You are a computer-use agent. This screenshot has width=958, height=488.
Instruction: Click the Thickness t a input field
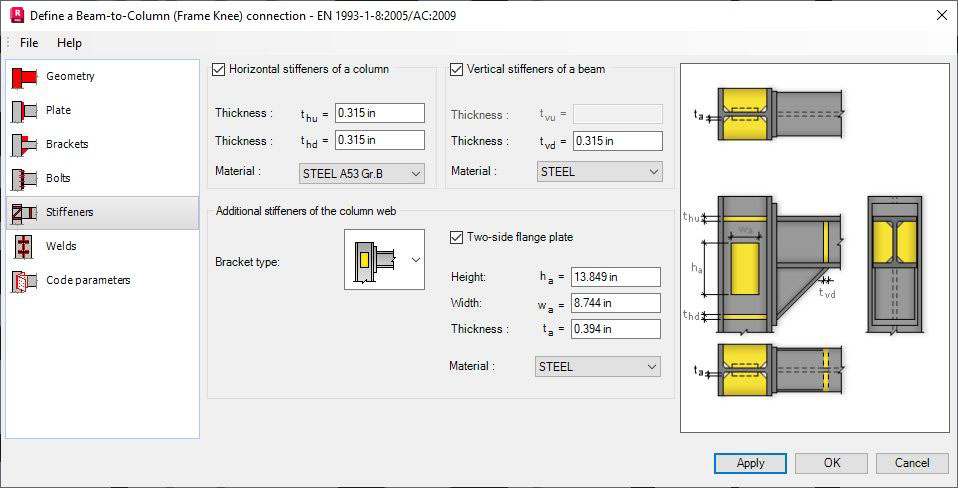click(616, 329)
